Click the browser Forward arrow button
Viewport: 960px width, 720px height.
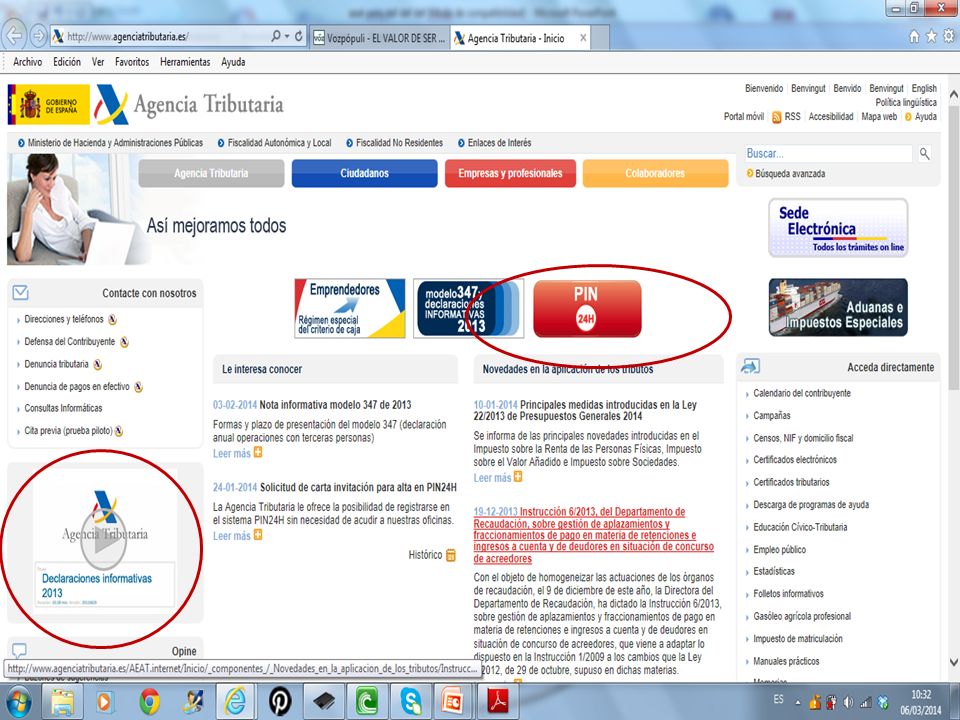tap(39, 36)
